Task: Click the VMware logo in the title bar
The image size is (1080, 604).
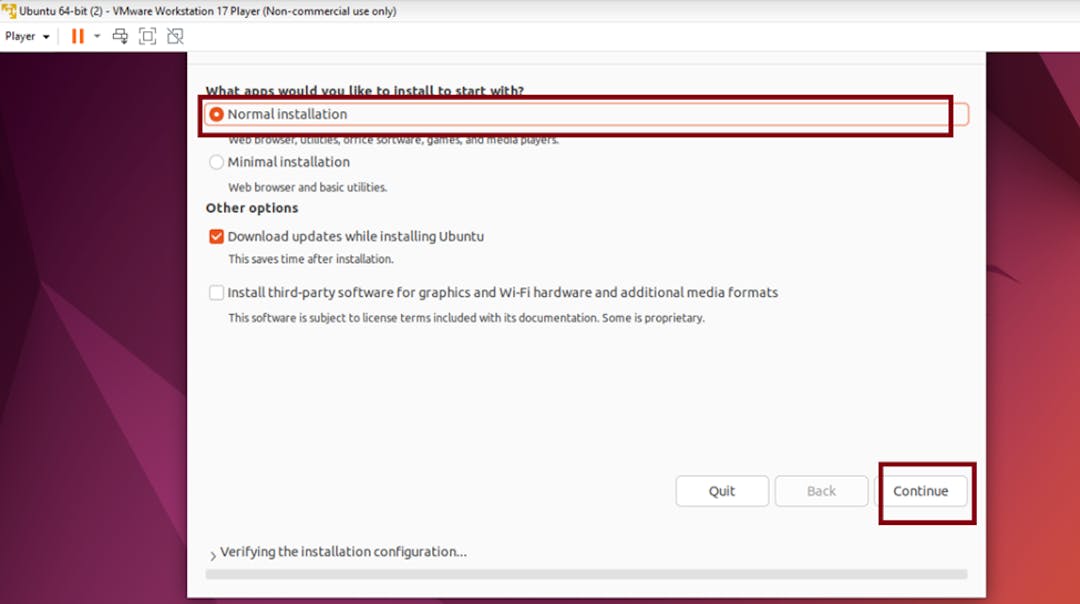Action: coord(8,11)
